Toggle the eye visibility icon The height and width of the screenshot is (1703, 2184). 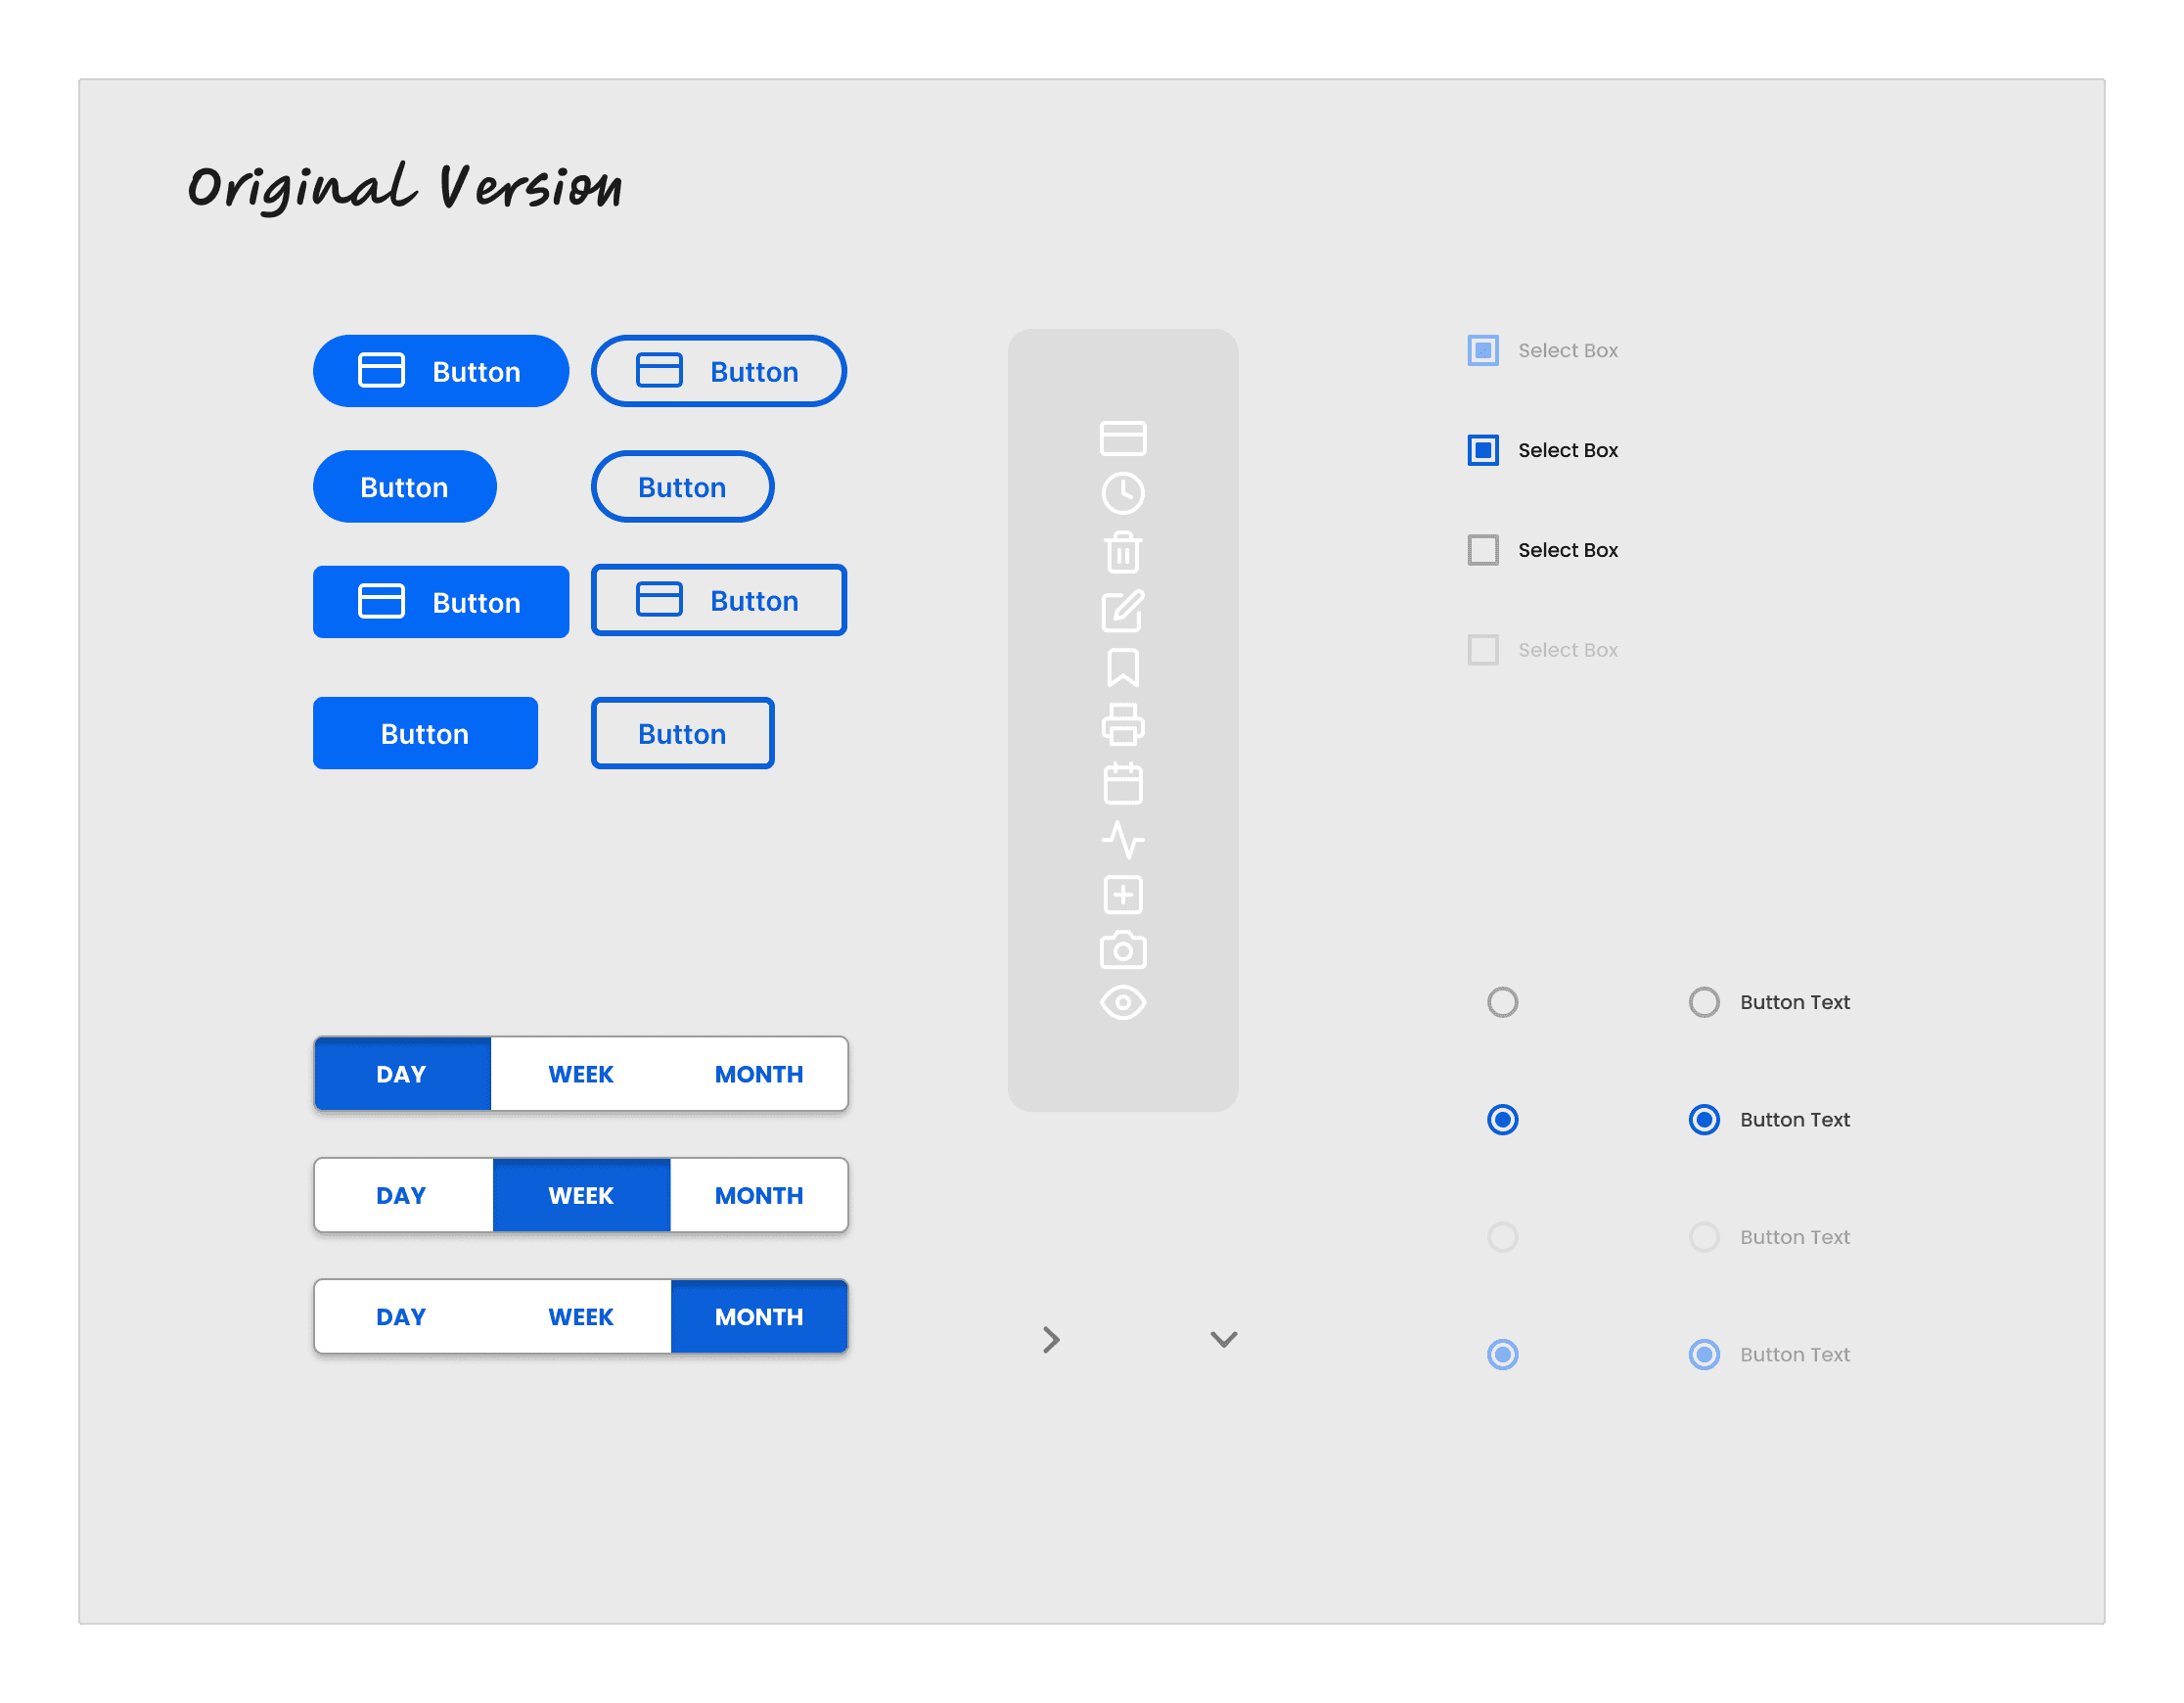[x=1122, y=1002]
